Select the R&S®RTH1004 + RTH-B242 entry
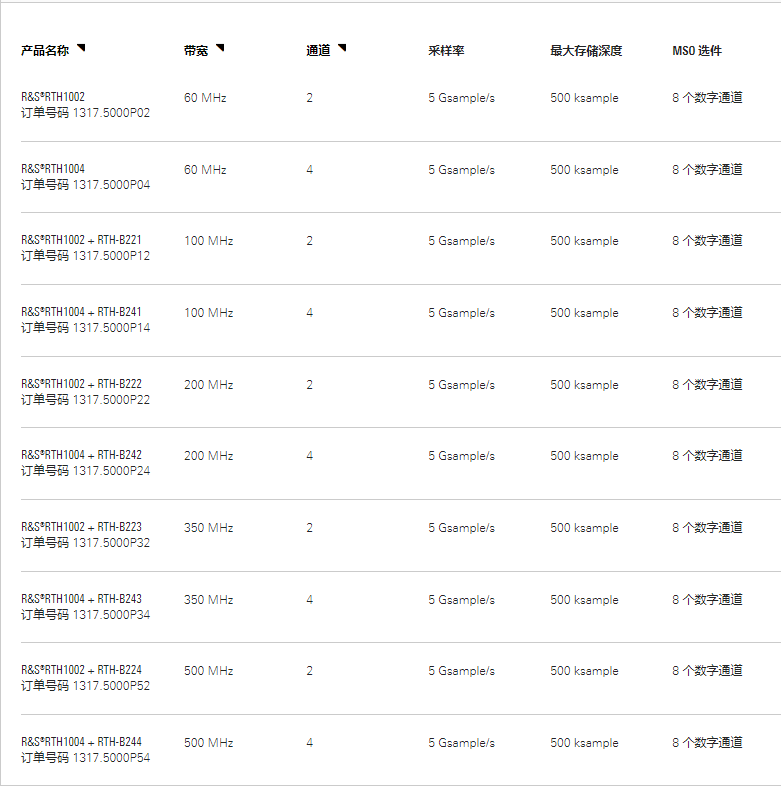Viewport: 781px width, 786px height. [x=81, y=455]
